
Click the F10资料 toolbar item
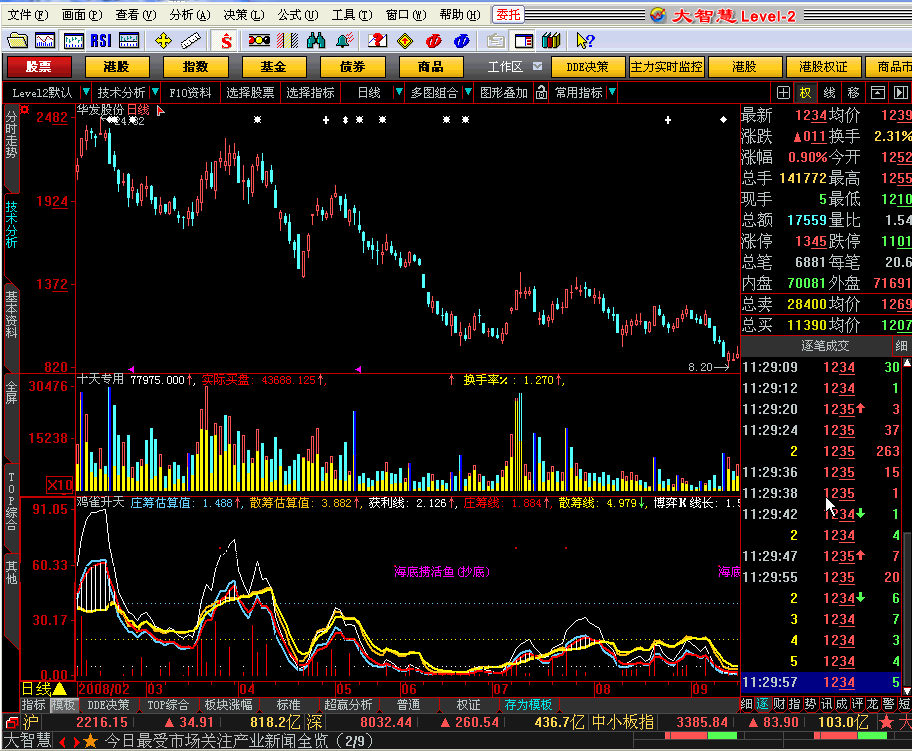[190, 92]
